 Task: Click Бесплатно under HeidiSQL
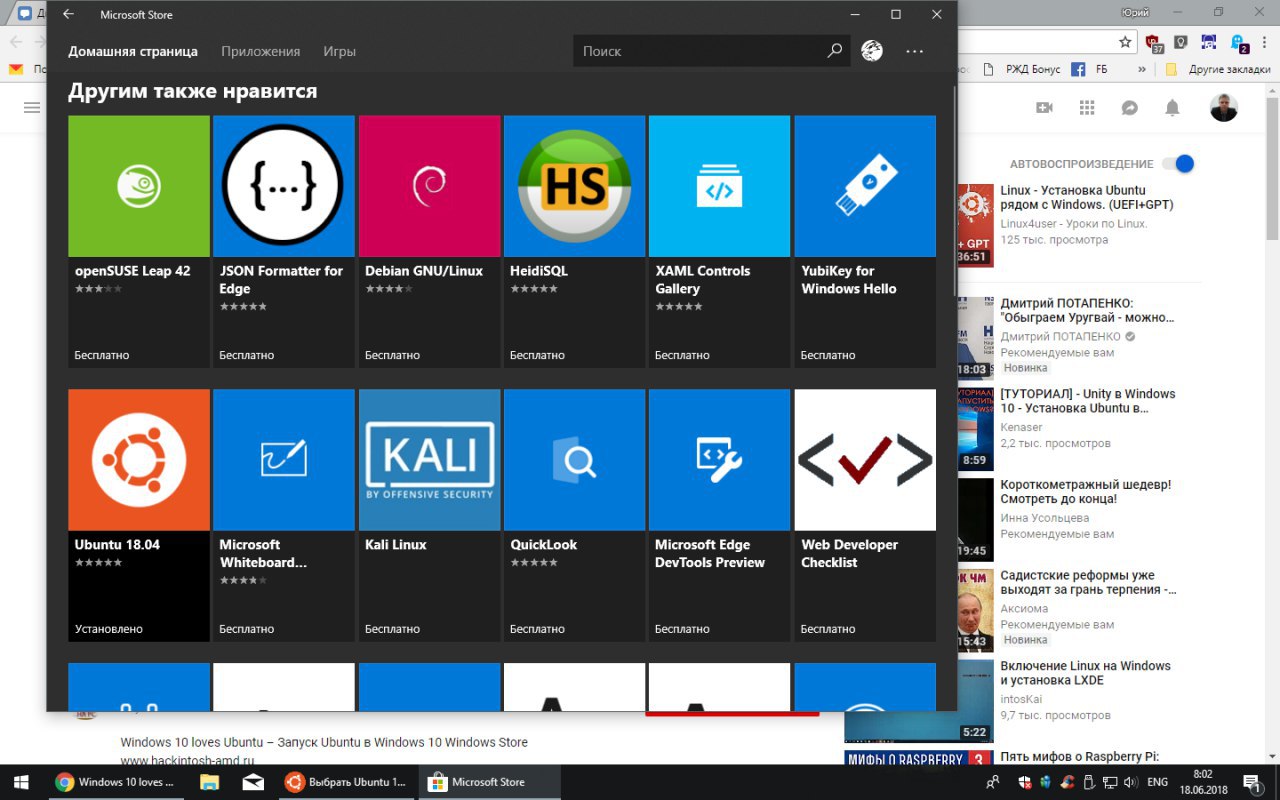click(x=537, y=355)
